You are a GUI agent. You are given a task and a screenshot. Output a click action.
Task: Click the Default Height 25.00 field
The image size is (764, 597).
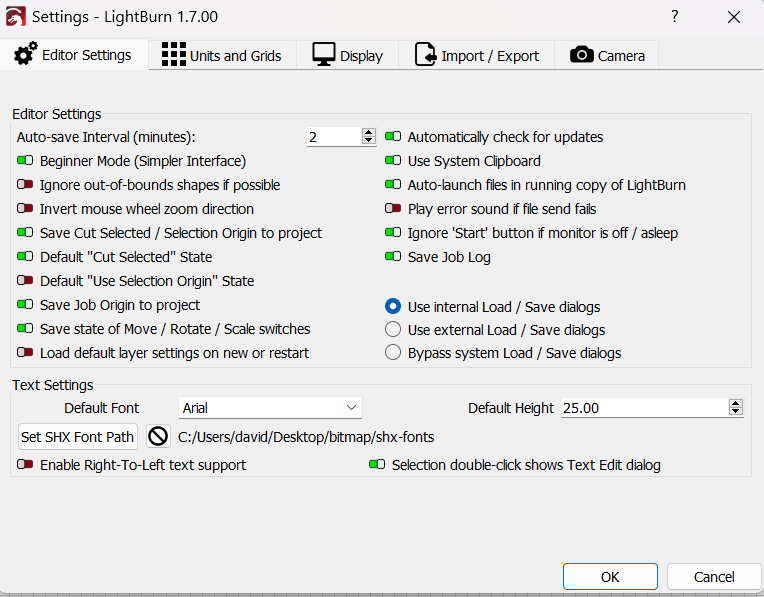point(645,408)
